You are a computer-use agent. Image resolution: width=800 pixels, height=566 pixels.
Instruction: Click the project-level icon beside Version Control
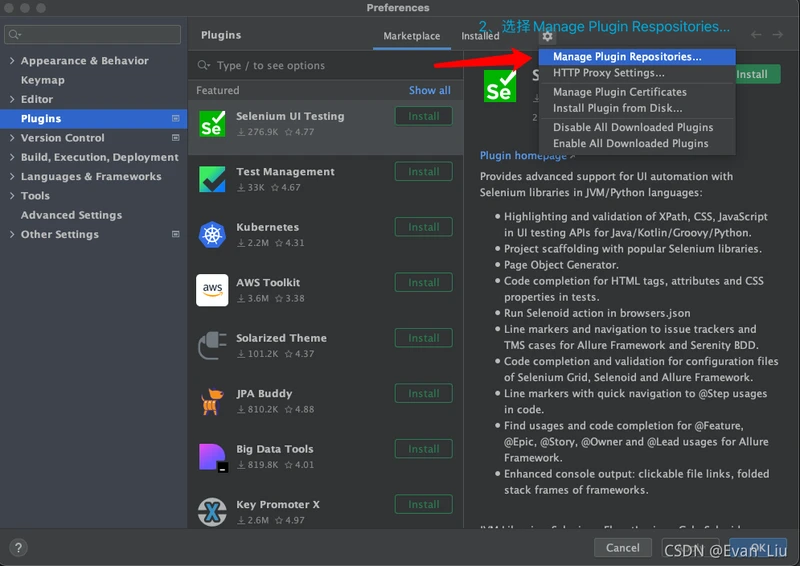click(176, 138)
